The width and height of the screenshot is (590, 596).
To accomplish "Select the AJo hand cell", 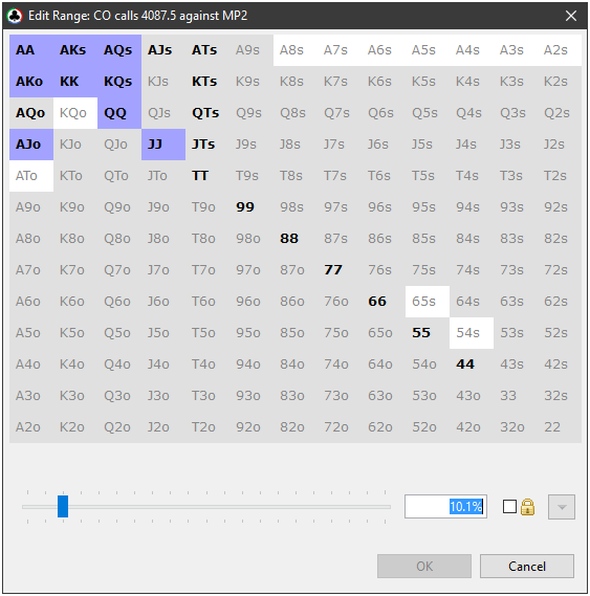I will click(x=32, y=144).
